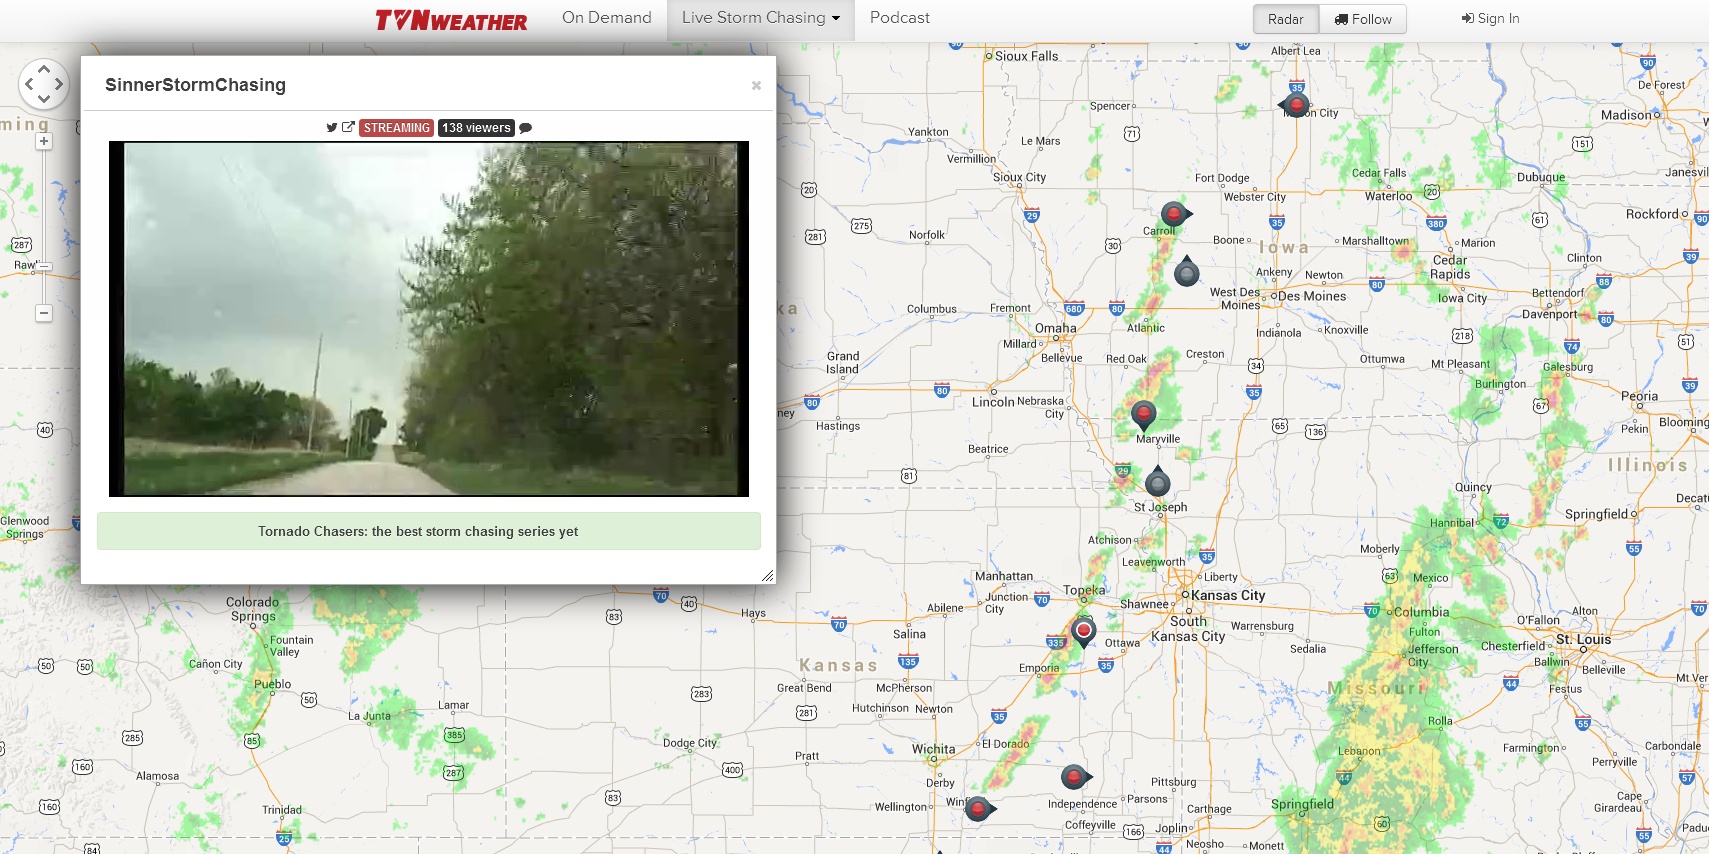Image resolution: width=1709 pixels, height=854 pixels.
Task: Select the red chaser marker south of Topeka
Action: click(x=1084, y=632)
